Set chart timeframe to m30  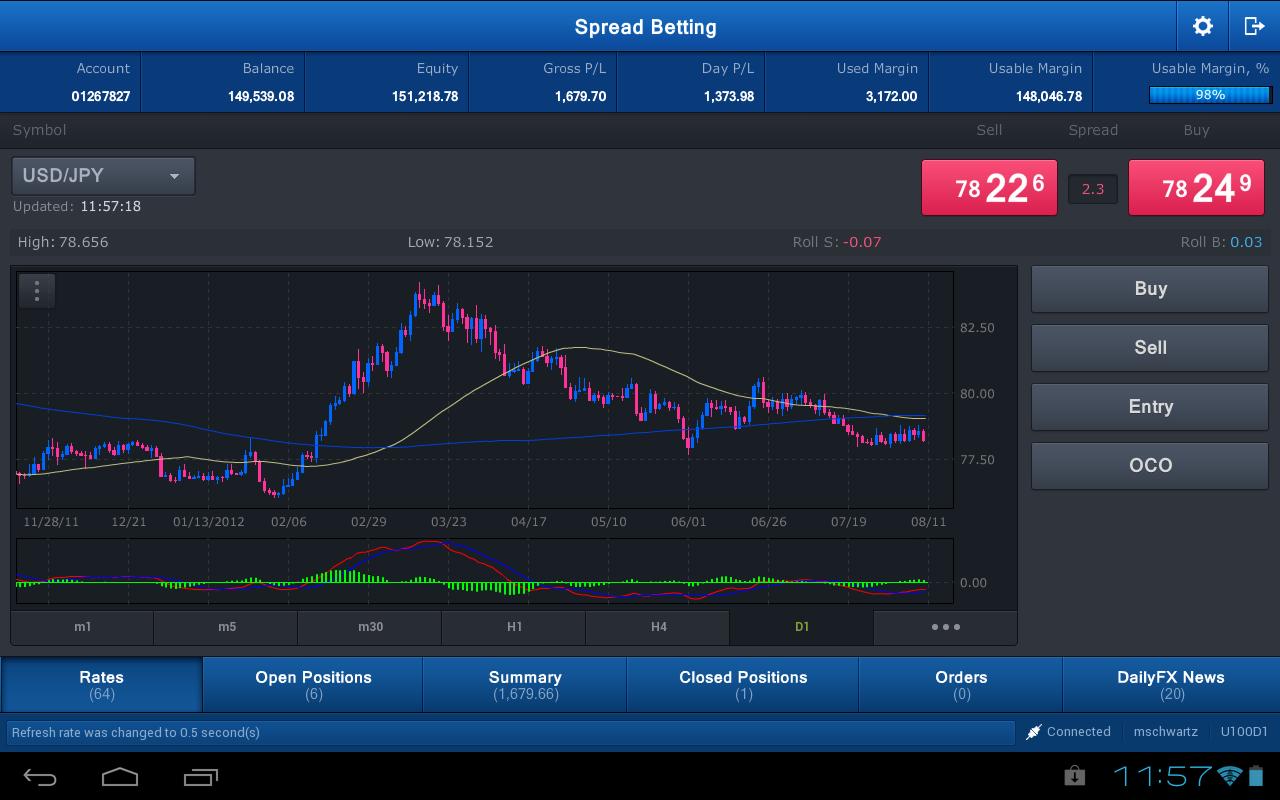(370, 627)
